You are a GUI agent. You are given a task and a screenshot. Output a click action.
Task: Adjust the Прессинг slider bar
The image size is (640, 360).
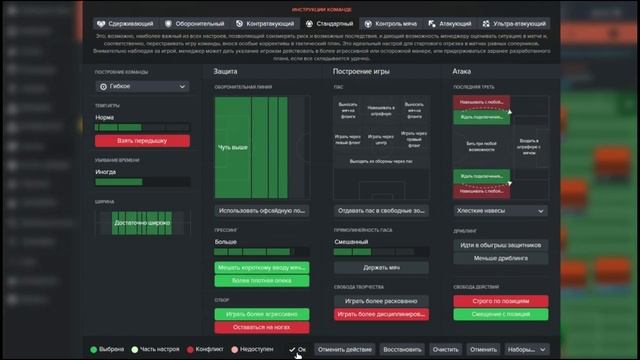(x=262, y=252)
